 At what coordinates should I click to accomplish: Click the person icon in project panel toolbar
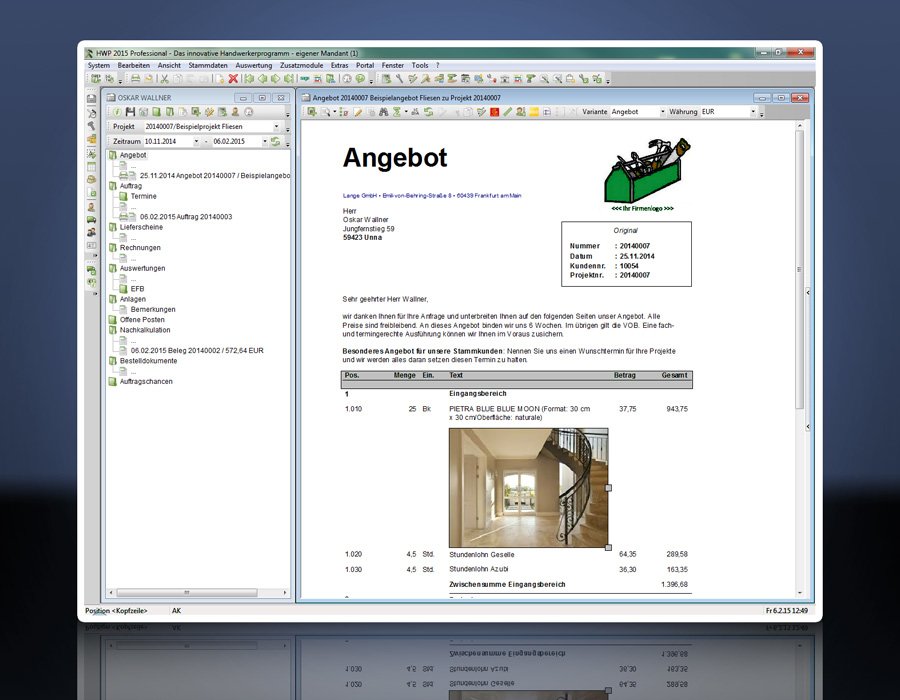[235, 112]
